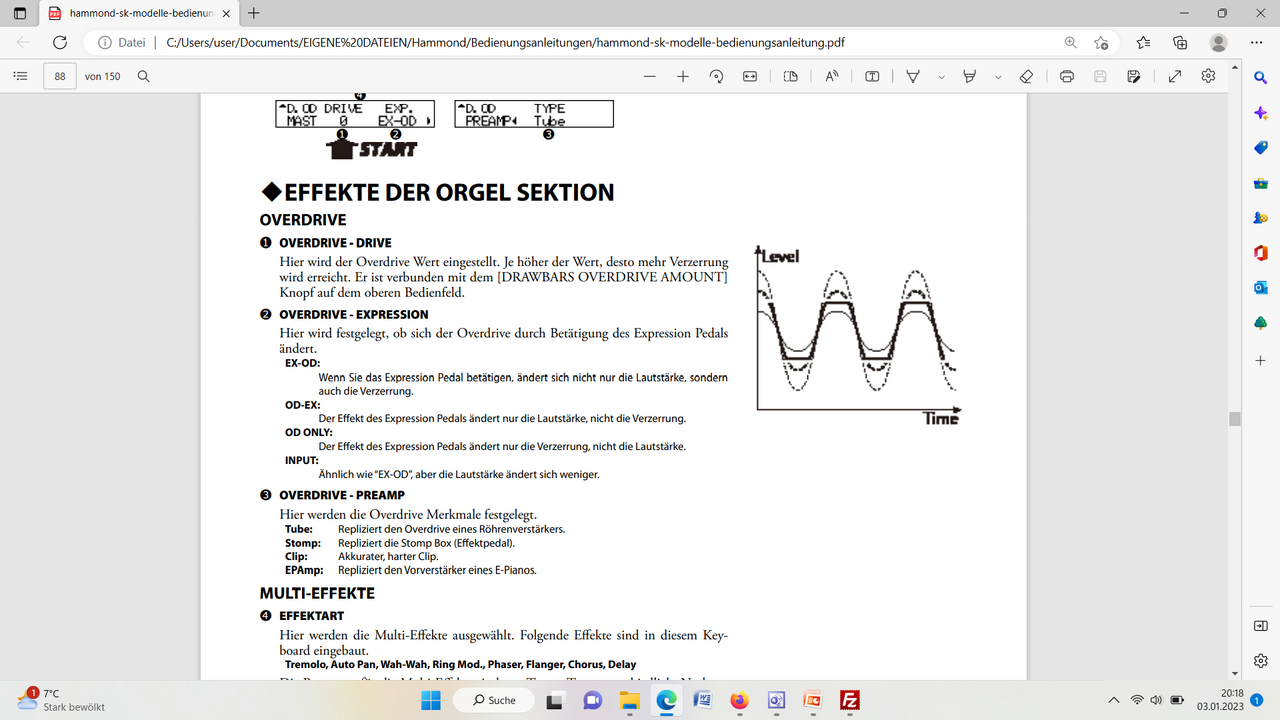Image resolution: width=1280 pixels, height=720 pixels.
Task: Open the site info Datei indicator
Action: click(x=122, y=43)
